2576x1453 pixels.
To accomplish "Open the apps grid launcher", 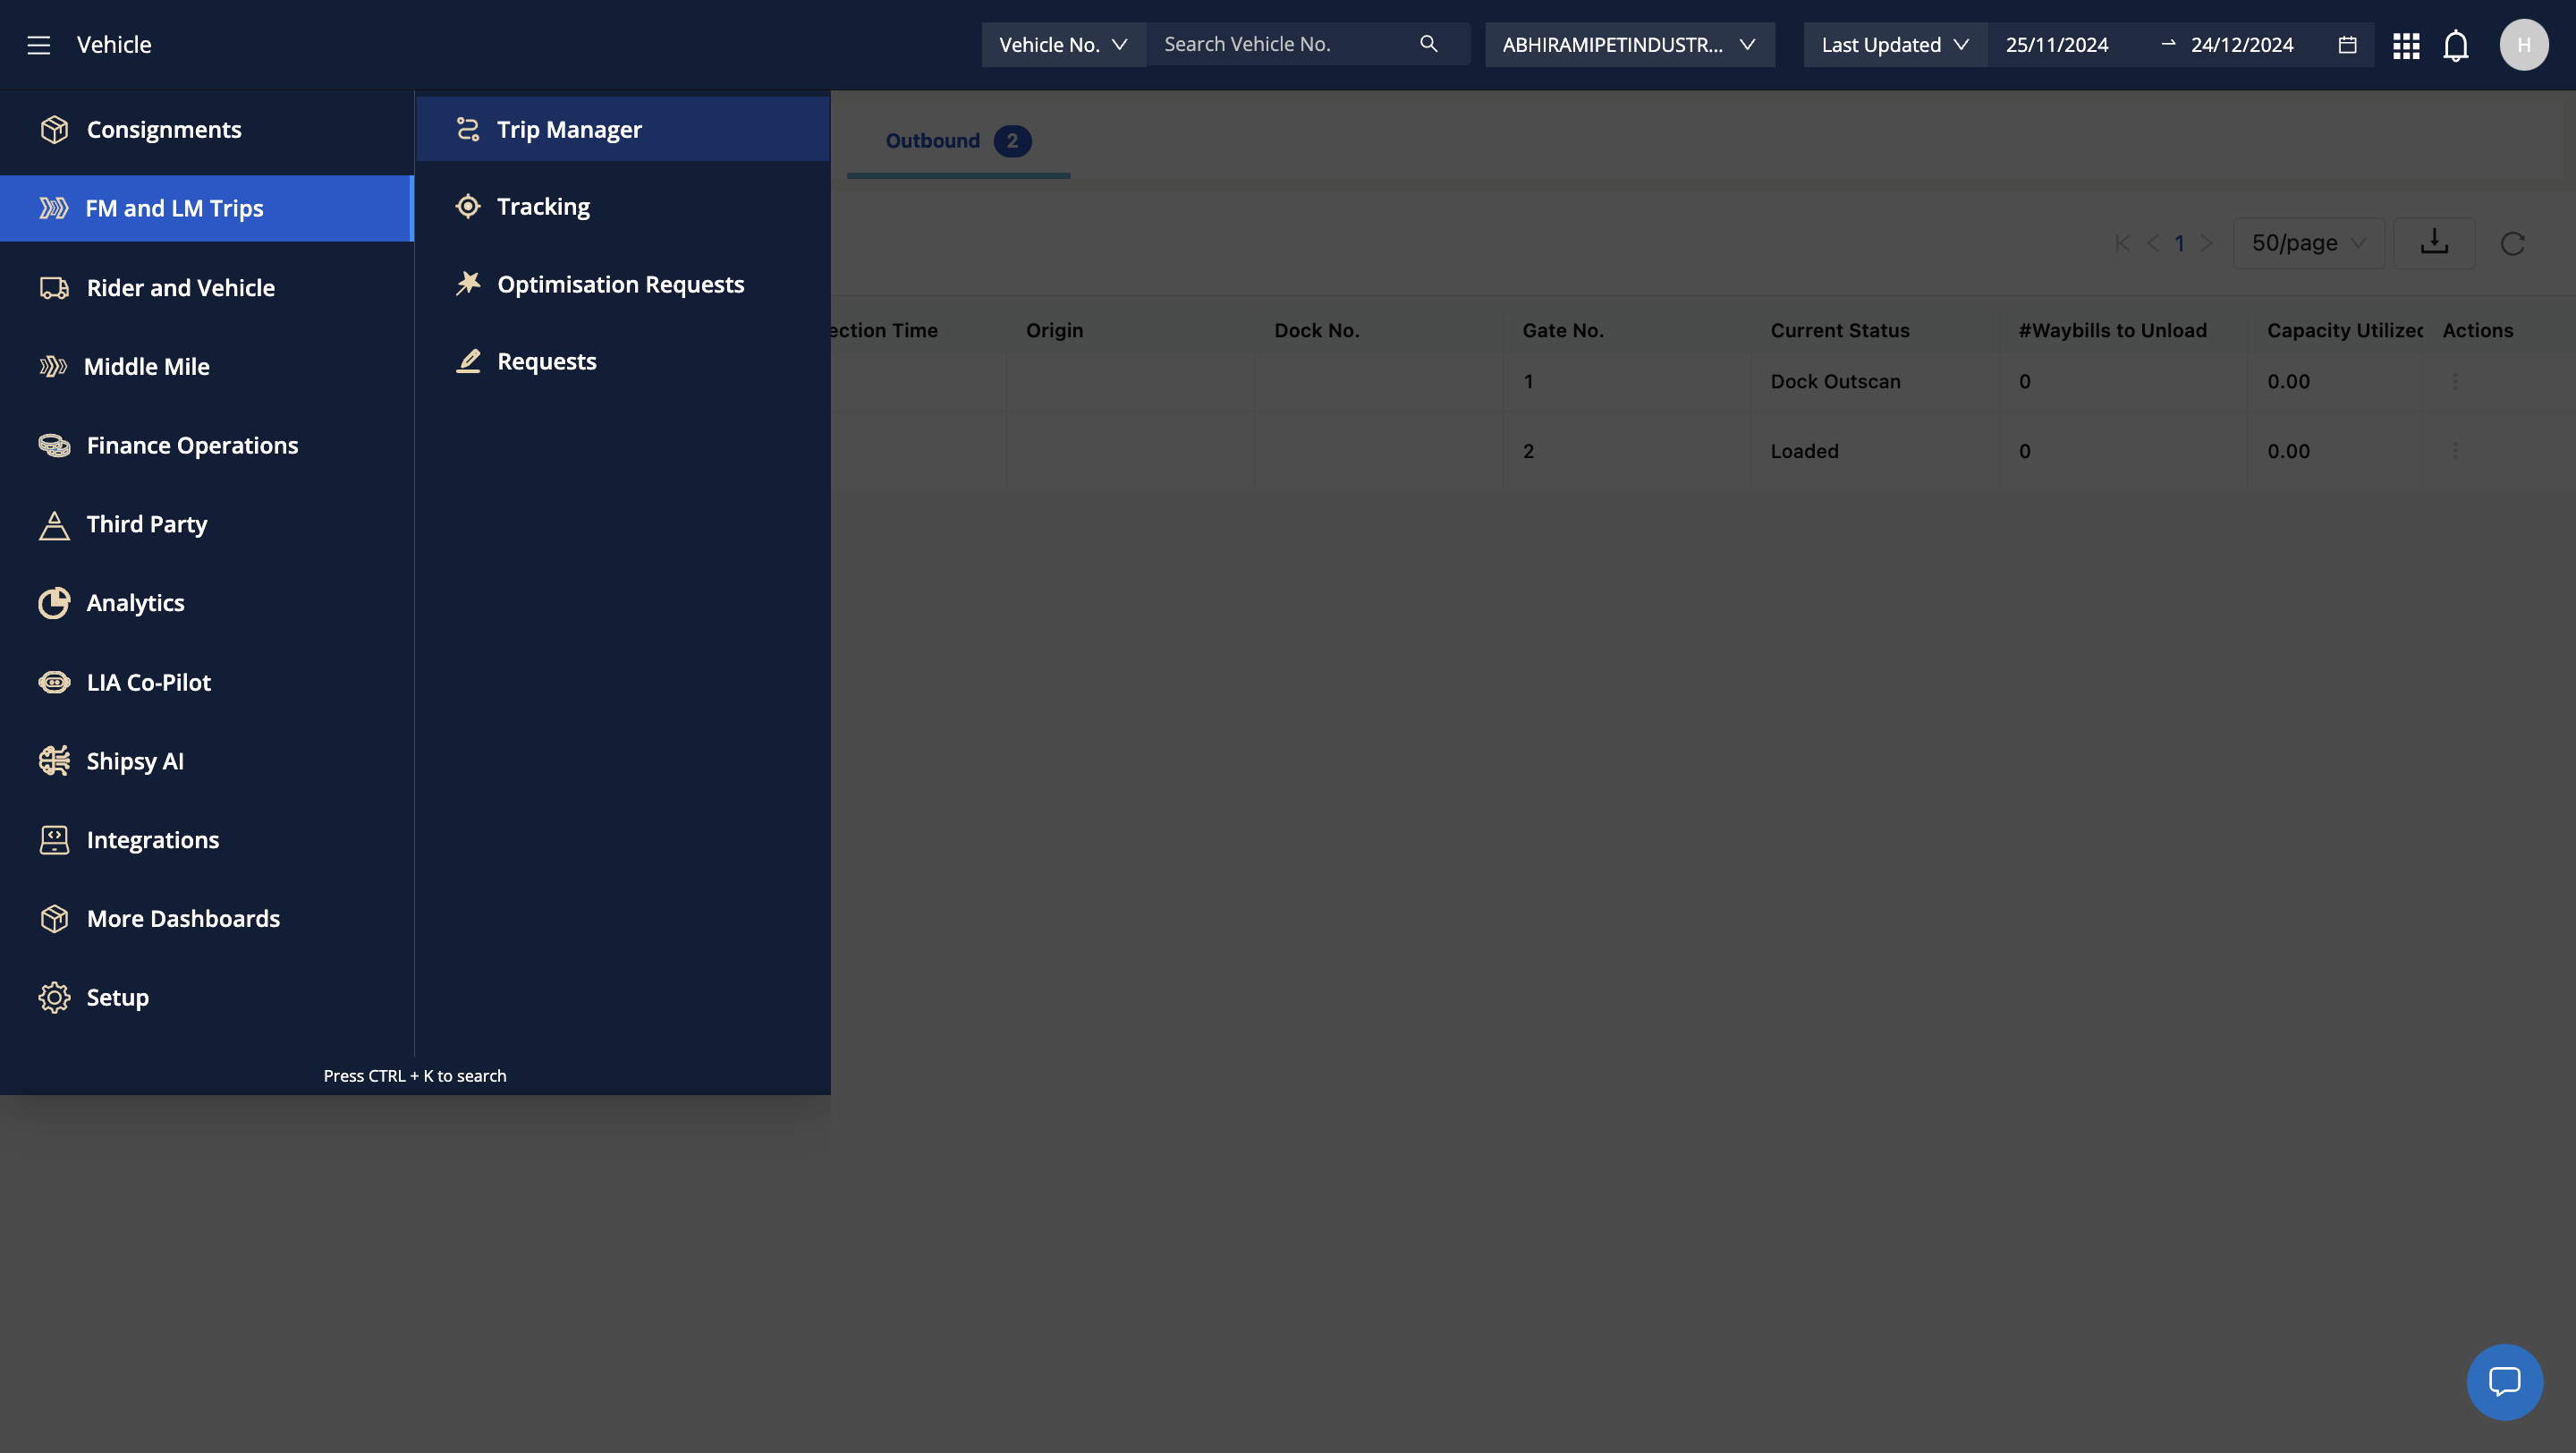I will pyautogui.click(x=2406, y=45).
